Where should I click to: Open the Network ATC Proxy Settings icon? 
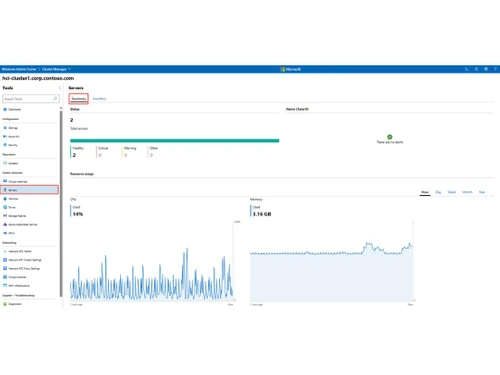(x=5, y=268)
